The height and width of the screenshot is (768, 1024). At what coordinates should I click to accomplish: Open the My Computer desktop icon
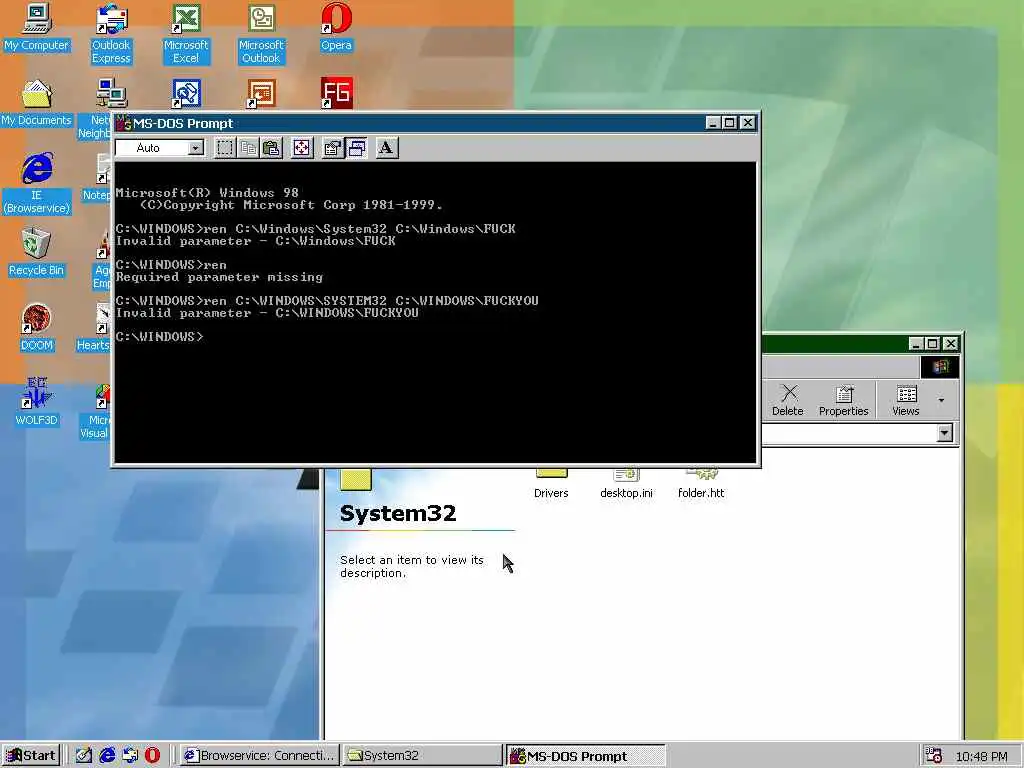pyautogui.click(x=37, y=27)
